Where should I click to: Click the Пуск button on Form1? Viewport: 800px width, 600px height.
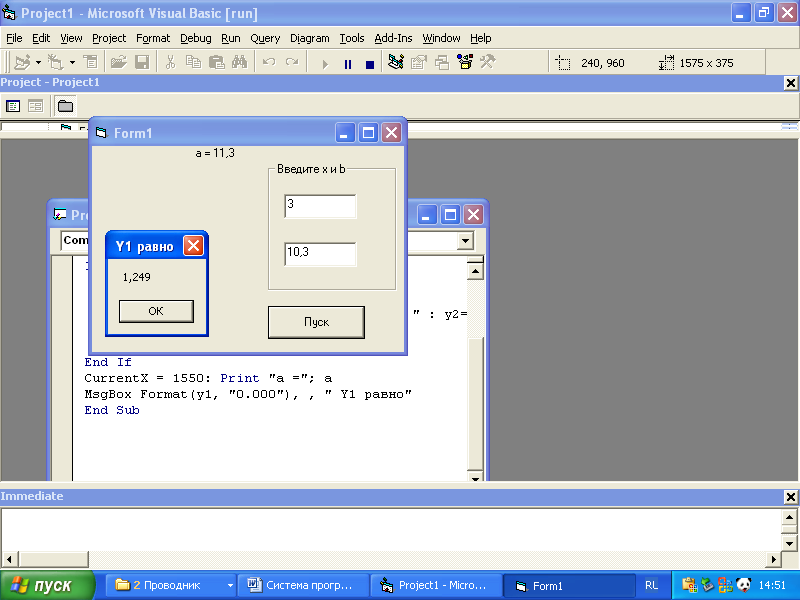[316, 322]
